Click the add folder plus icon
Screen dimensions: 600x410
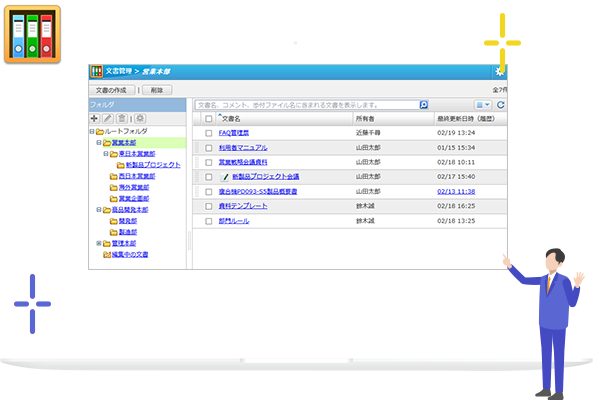(95, 118)
